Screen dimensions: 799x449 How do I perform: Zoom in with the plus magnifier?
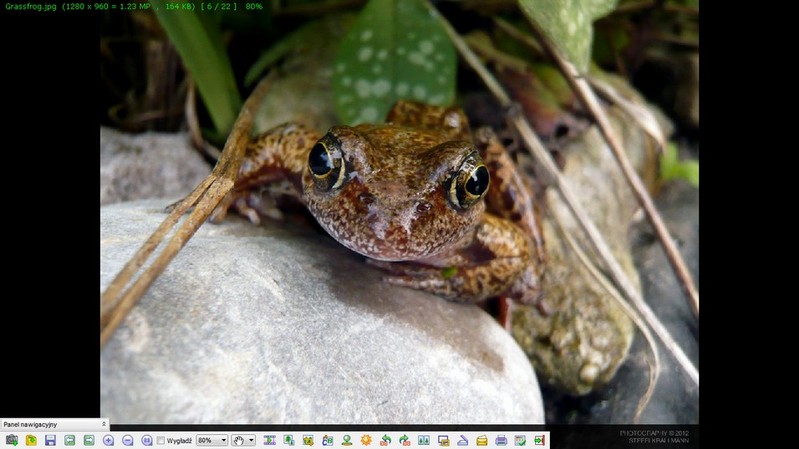(108, 440)
